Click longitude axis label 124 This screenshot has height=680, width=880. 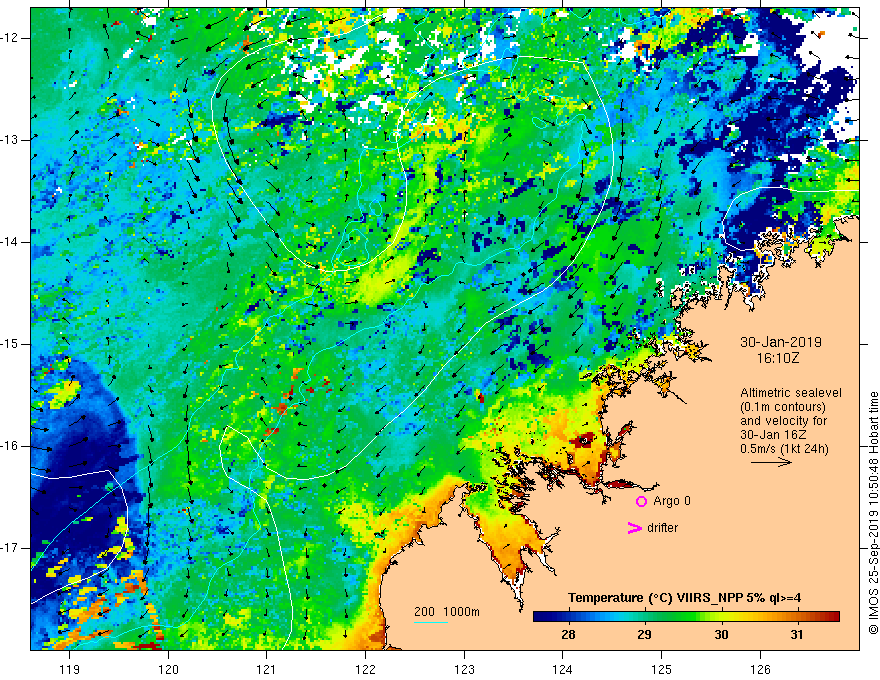pos(563,669)
